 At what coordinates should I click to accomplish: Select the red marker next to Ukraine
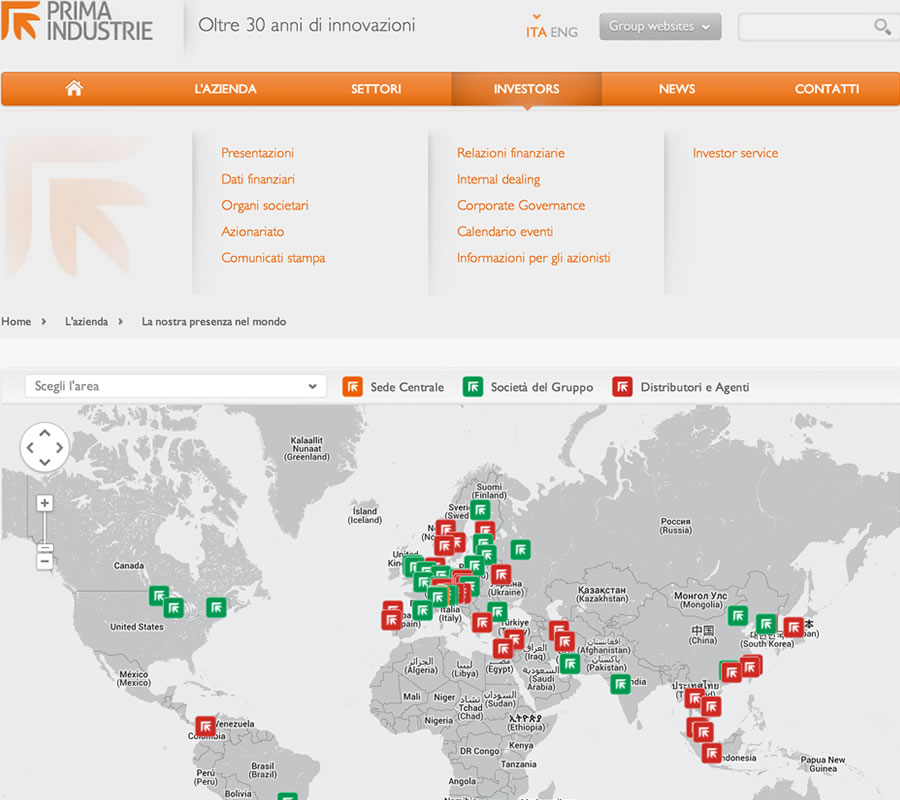click(501, 574)
